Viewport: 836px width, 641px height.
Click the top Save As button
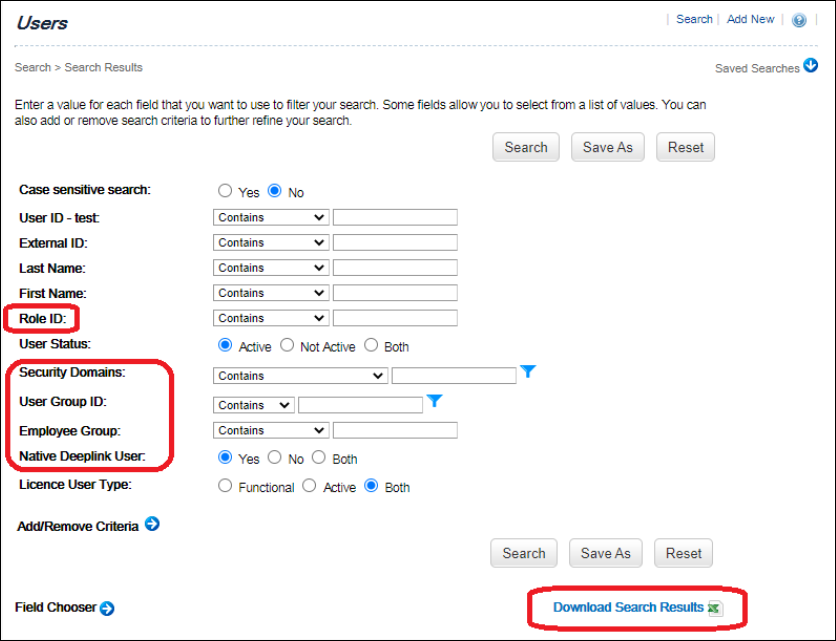608,147
